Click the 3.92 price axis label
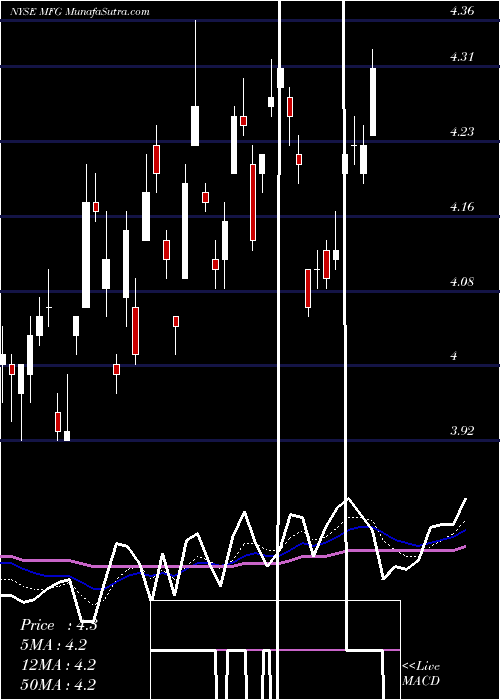 click(462, 431)
